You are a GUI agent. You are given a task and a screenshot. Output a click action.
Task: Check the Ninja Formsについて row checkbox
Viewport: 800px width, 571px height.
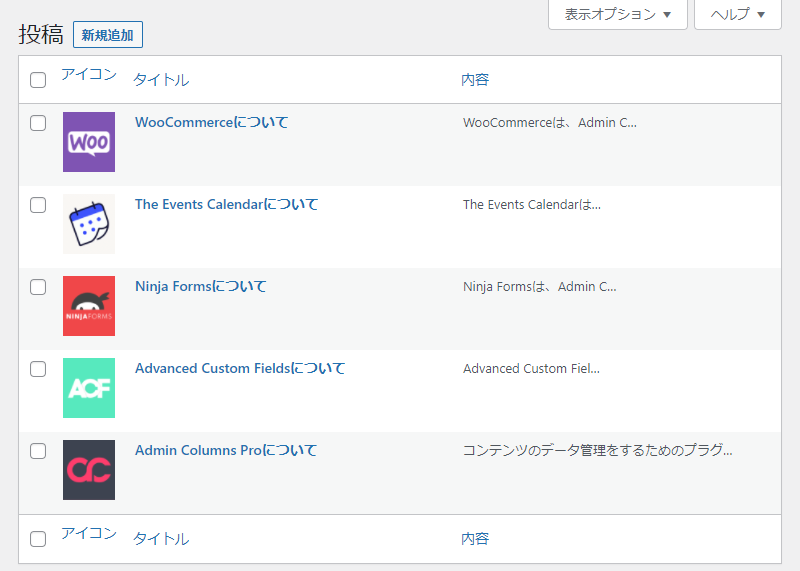(x=38, y=287)
